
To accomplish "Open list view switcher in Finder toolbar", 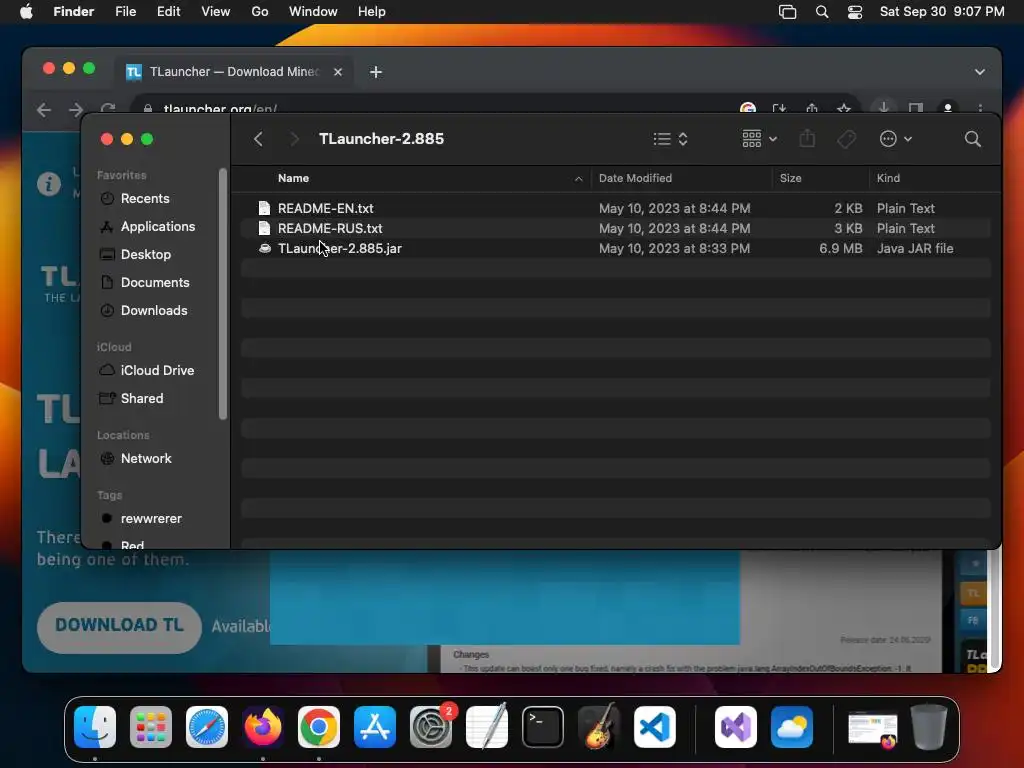I will pyautogui.click(x=670, y=139).
